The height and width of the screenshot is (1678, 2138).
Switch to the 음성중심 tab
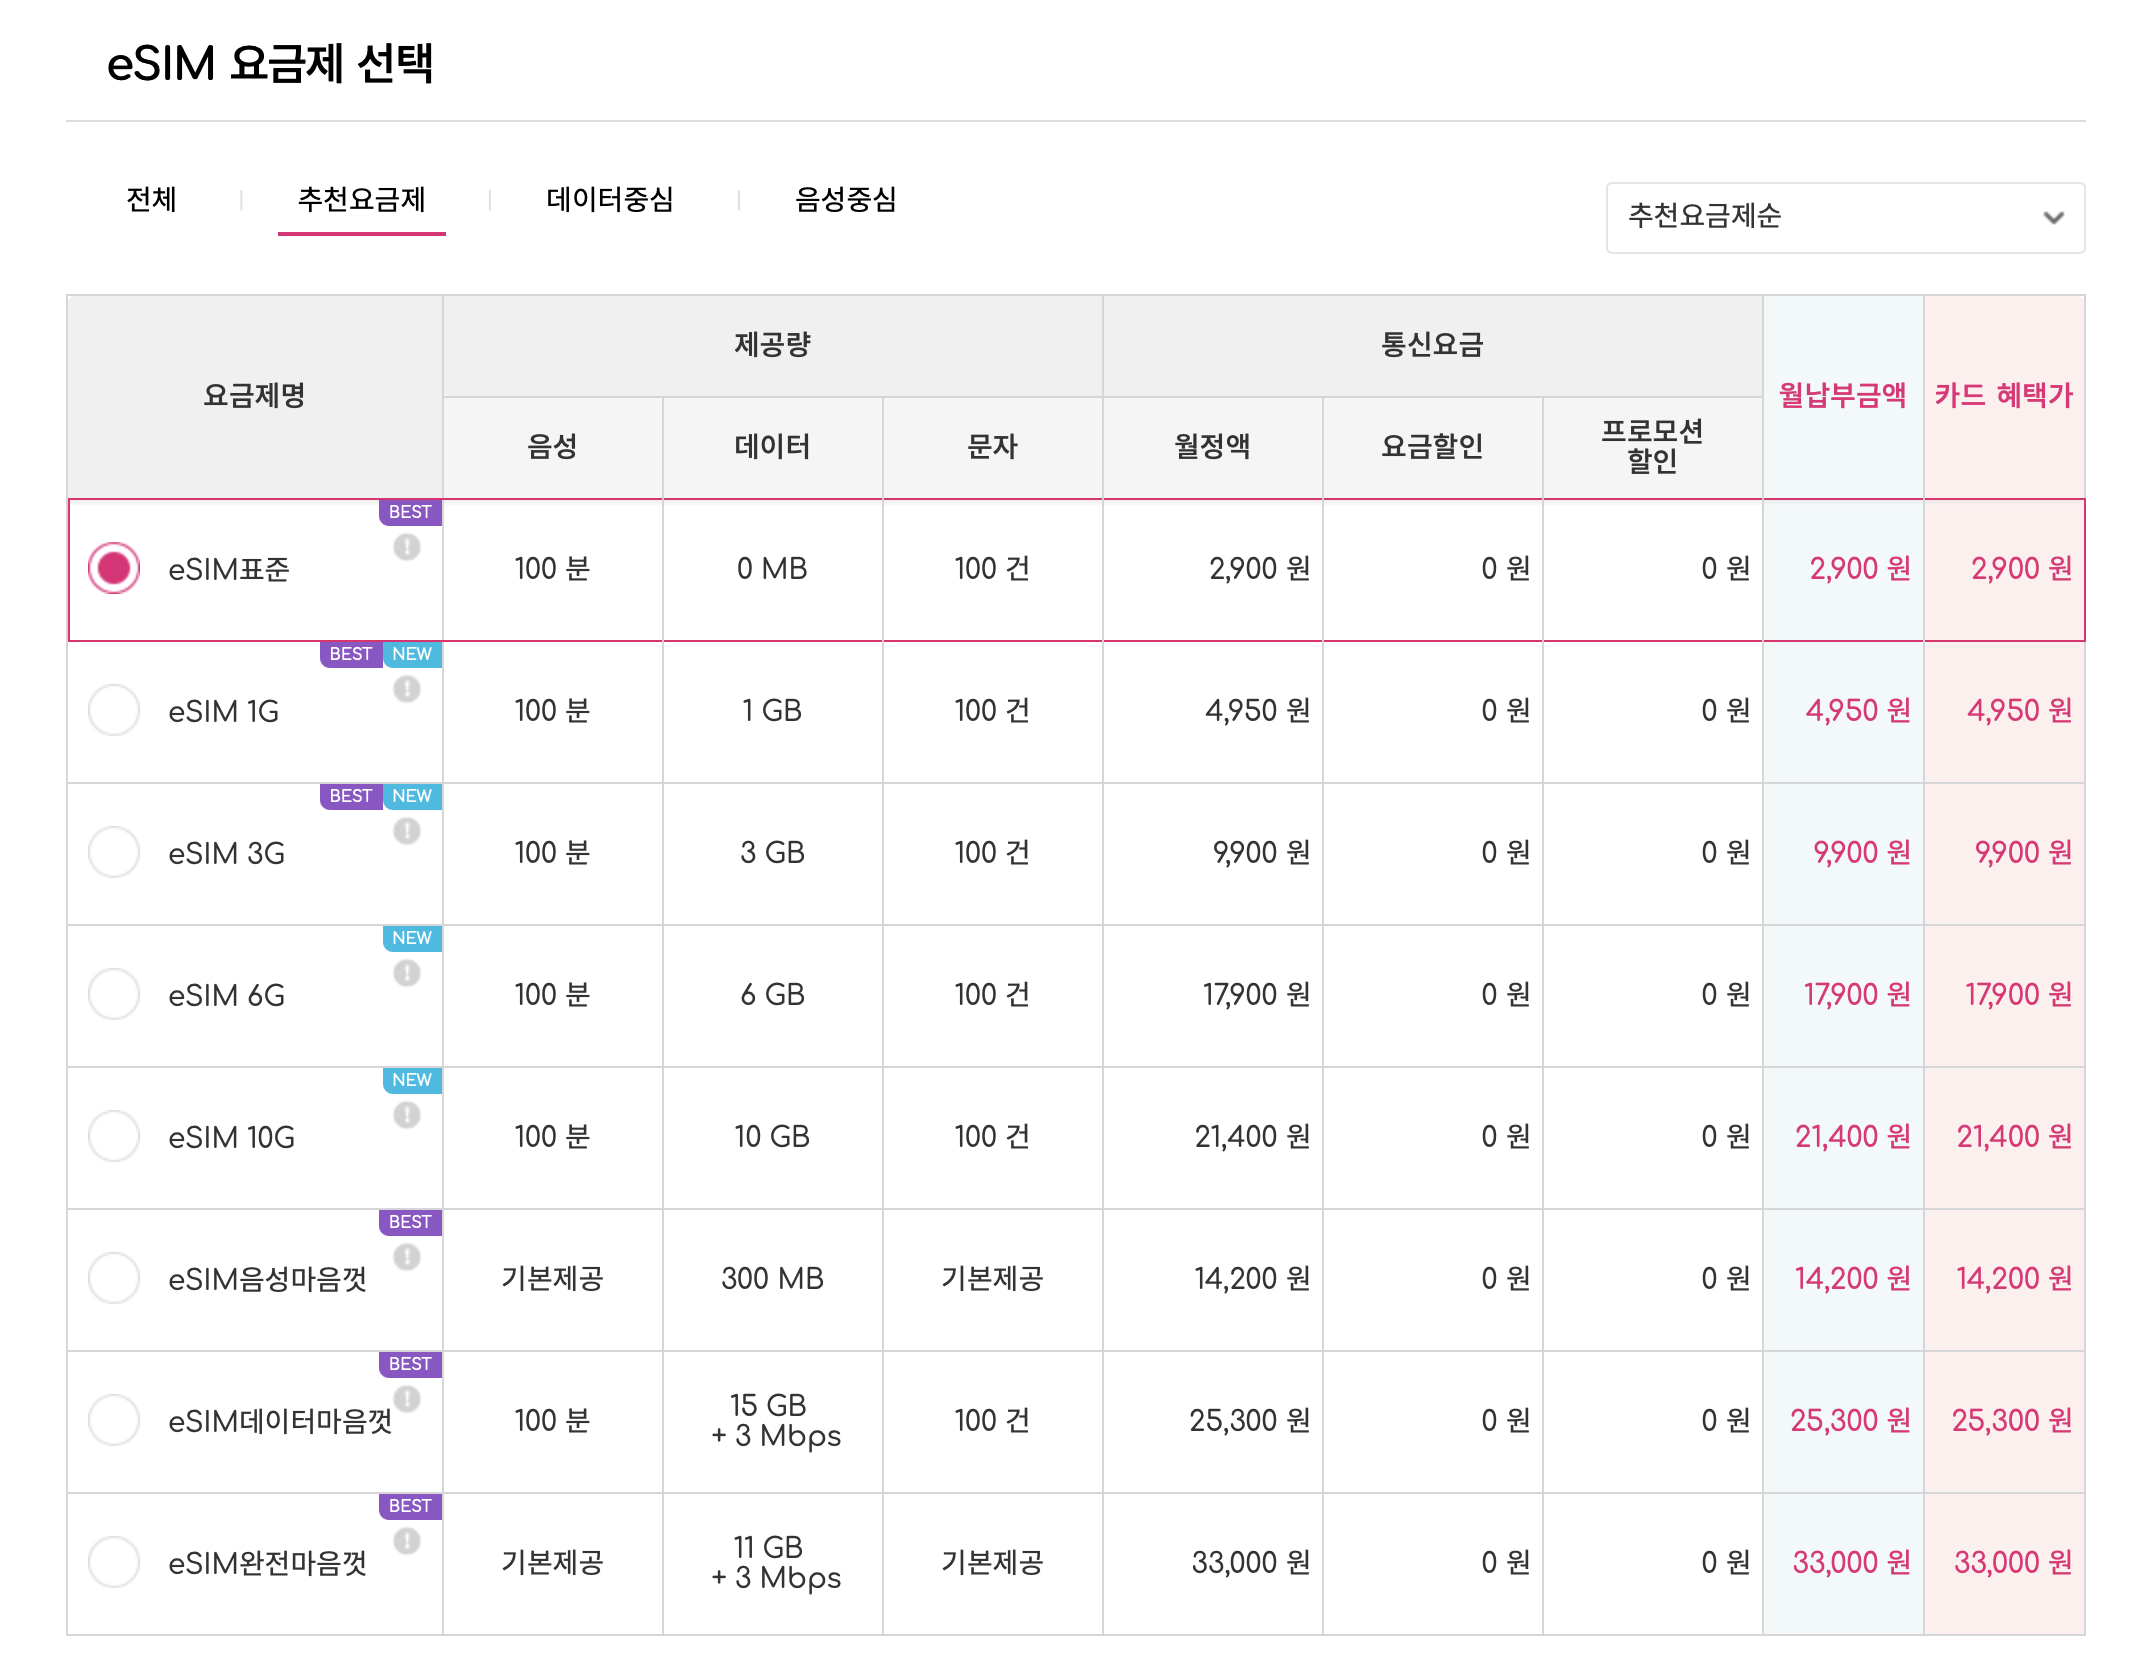click(845, 200)
